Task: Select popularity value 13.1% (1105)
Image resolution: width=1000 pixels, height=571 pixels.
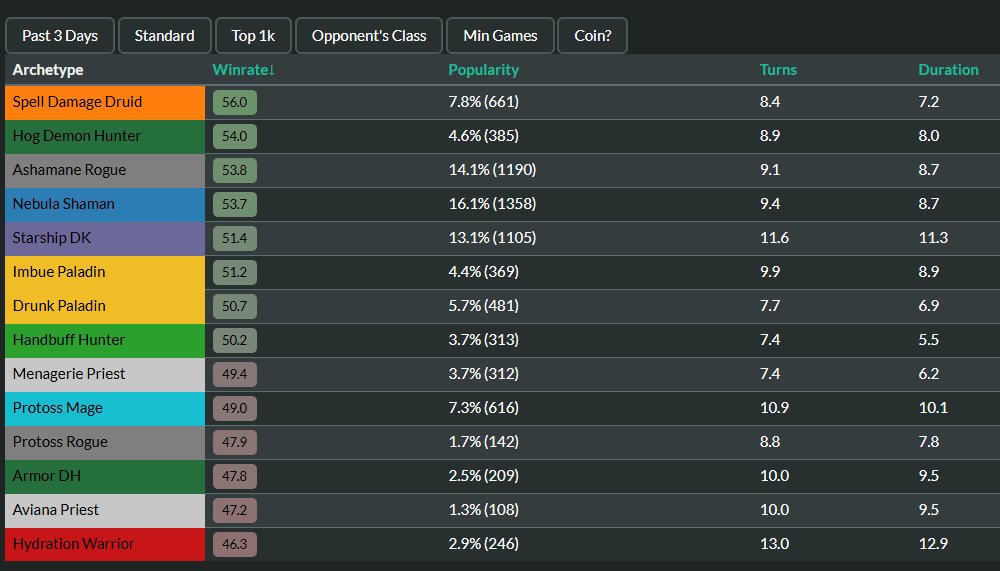Action: 492,238
